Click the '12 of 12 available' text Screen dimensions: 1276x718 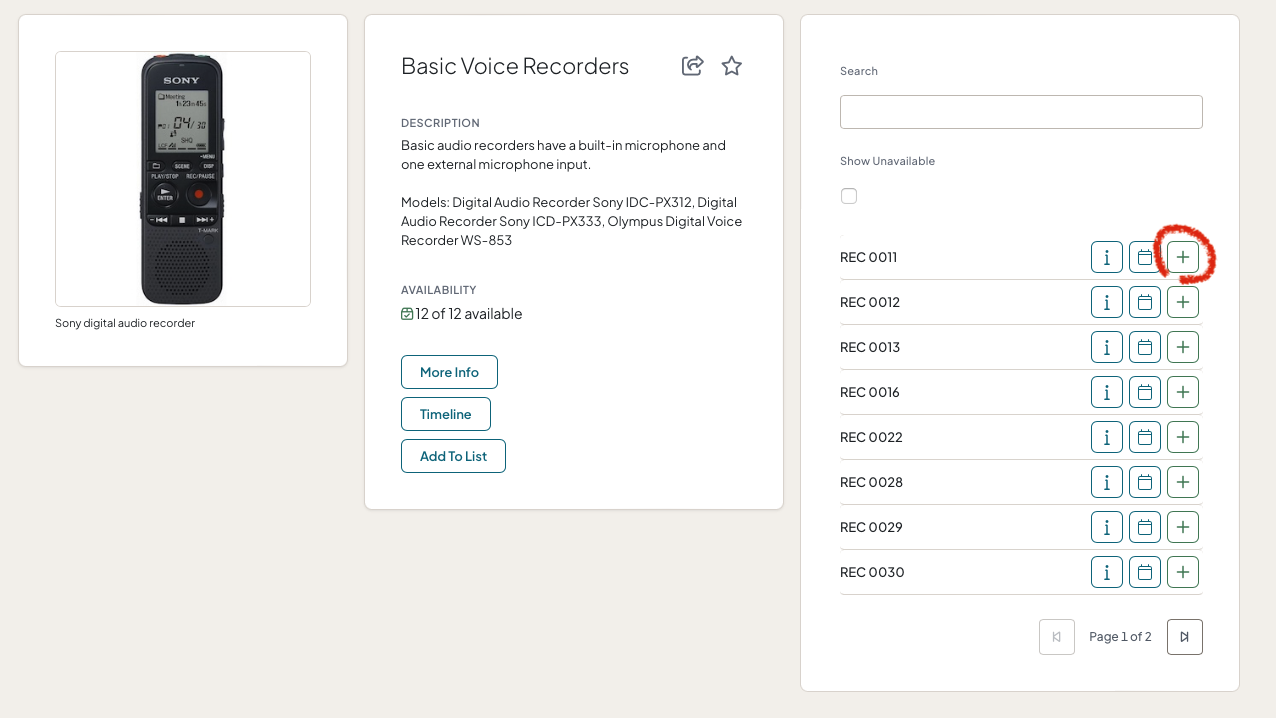[469, 314]
